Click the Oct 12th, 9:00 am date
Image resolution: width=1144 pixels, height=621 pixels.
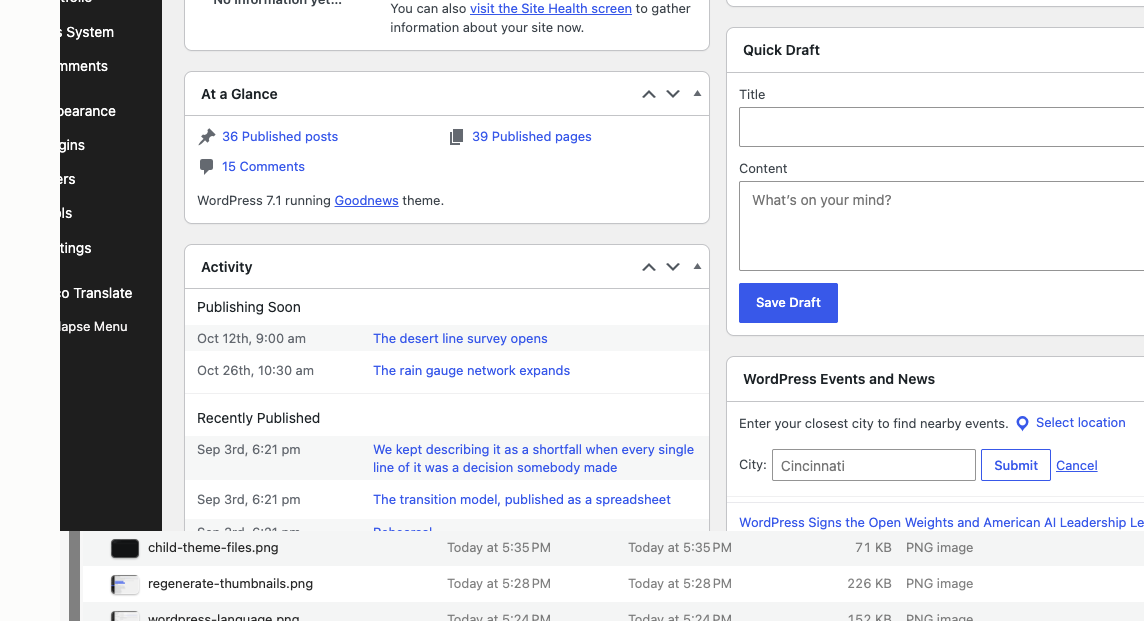251,339
